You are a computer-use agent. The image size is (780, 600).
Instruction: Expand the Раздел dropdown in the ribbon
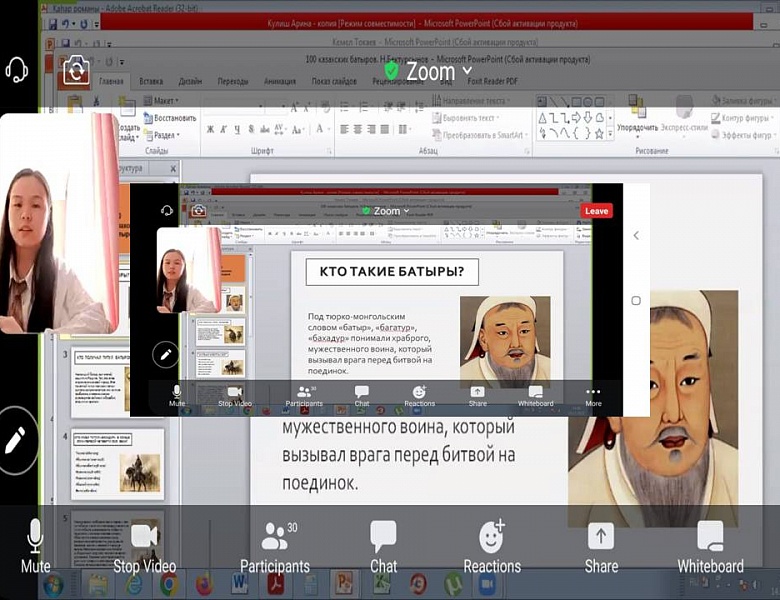point(165,135)
